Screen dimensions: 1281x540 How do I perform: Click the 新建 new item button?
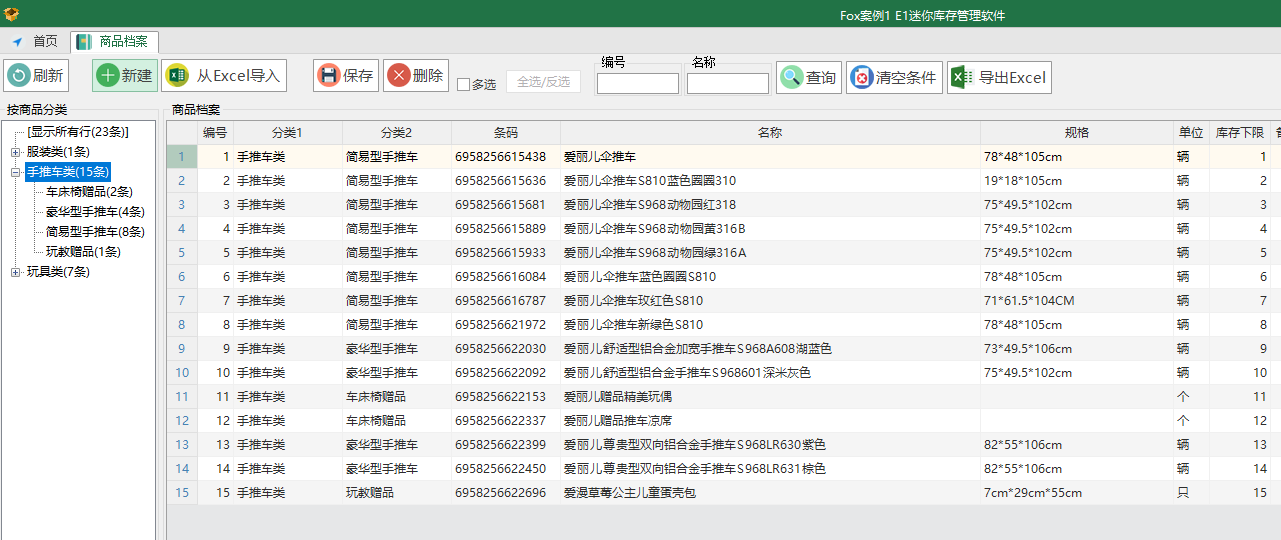tap(125, 76)
